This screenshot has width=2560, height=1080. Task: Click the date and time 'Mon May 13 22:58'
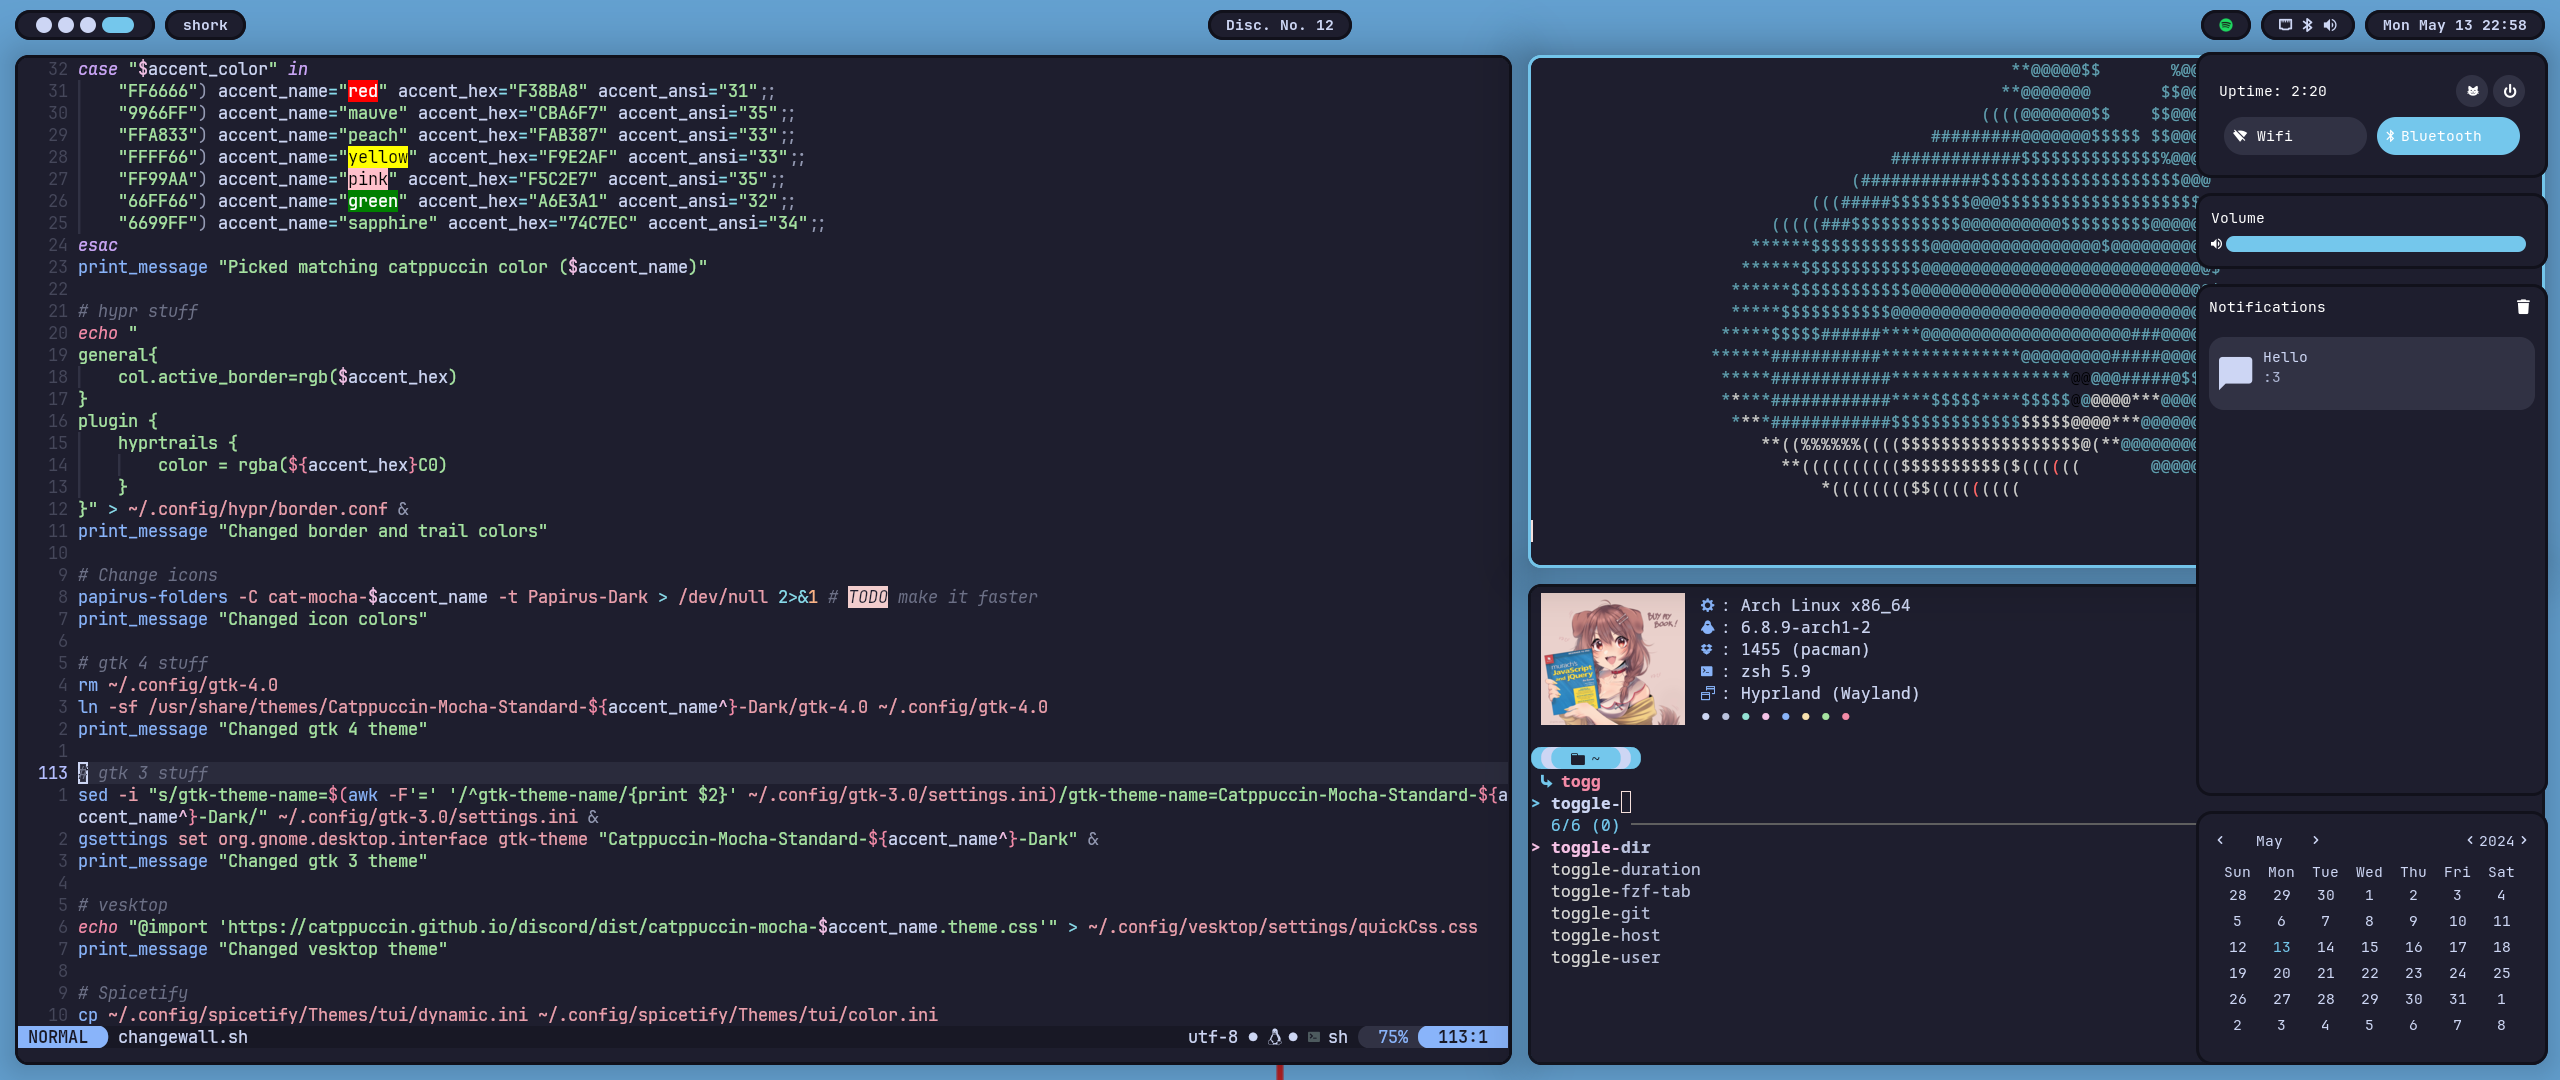(x=2454, y=25)
